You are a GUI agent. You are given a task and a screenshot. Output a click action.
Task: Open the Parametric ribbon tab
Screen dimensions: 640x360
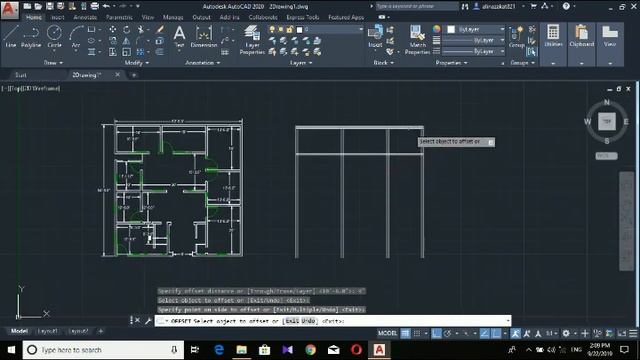tap(119, 17)
